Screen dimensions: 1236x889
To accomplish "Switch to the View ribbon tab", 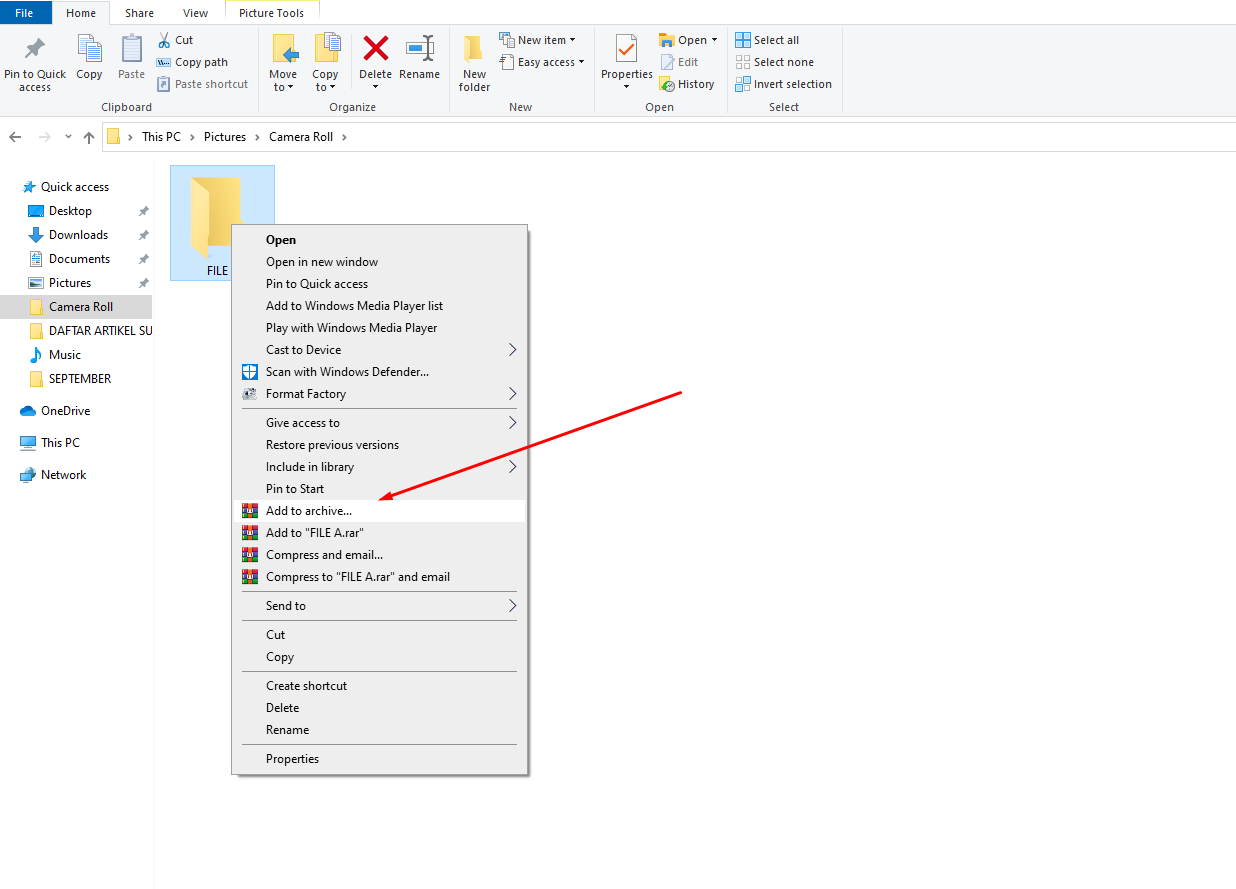I will point(195,13).
